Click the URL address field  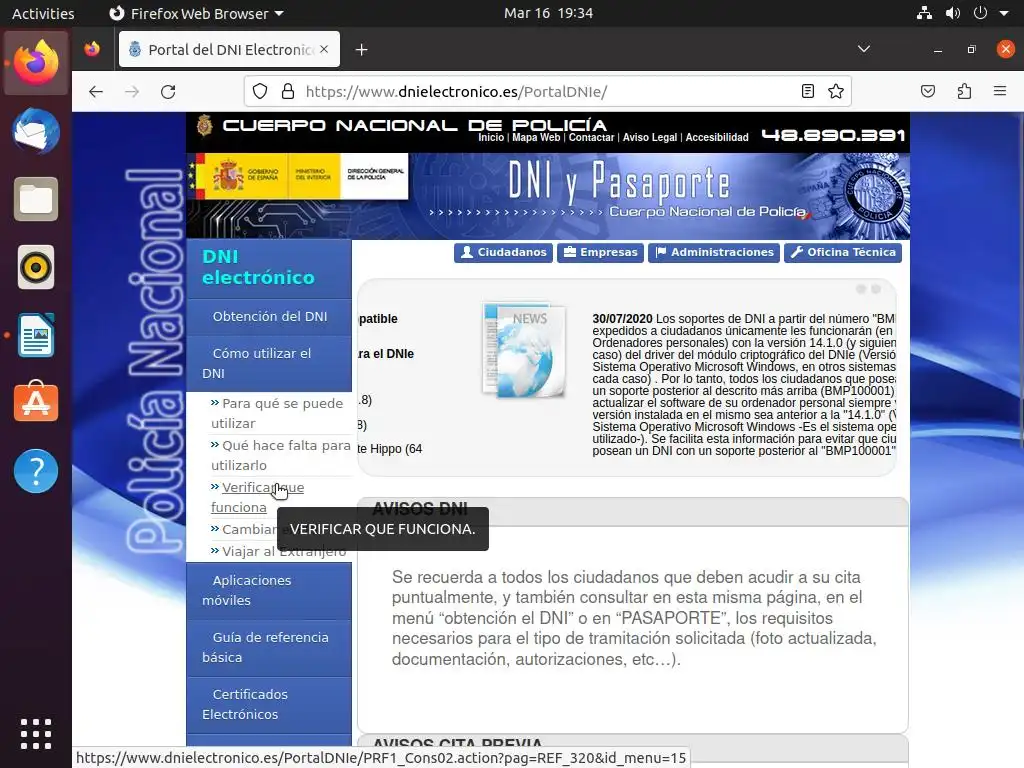(549, 91)
